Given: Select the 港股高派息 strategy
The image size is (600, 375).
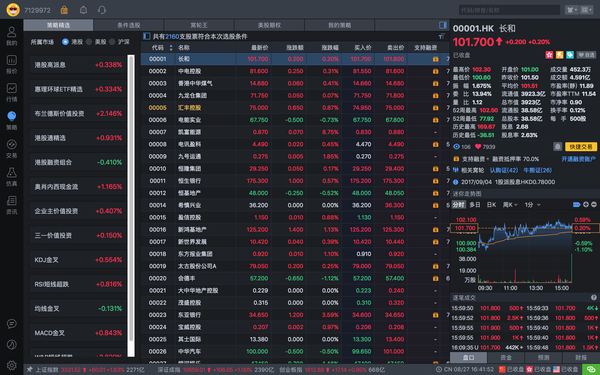Looking at the screenshot, I should [x=78, y=65].
